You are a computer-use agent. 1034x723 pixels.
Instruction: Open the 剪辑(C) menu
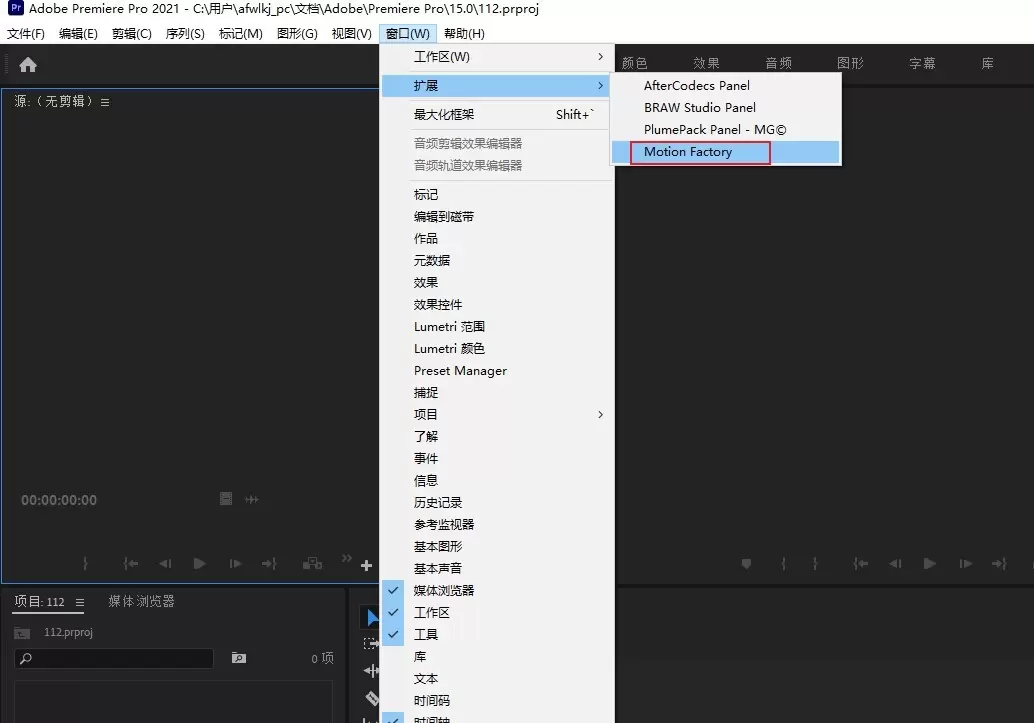[132, 34]
